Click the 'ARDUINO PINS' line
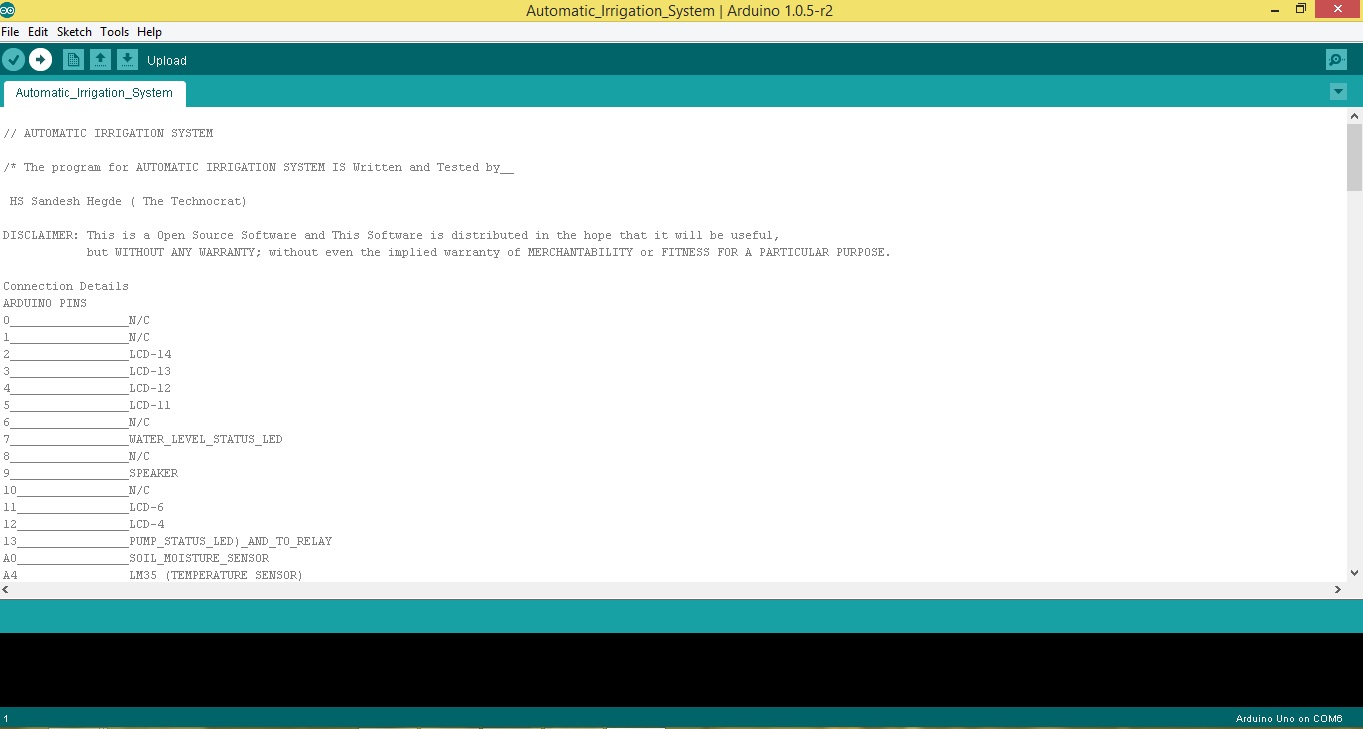1363x729 pixels. [45, 303]
